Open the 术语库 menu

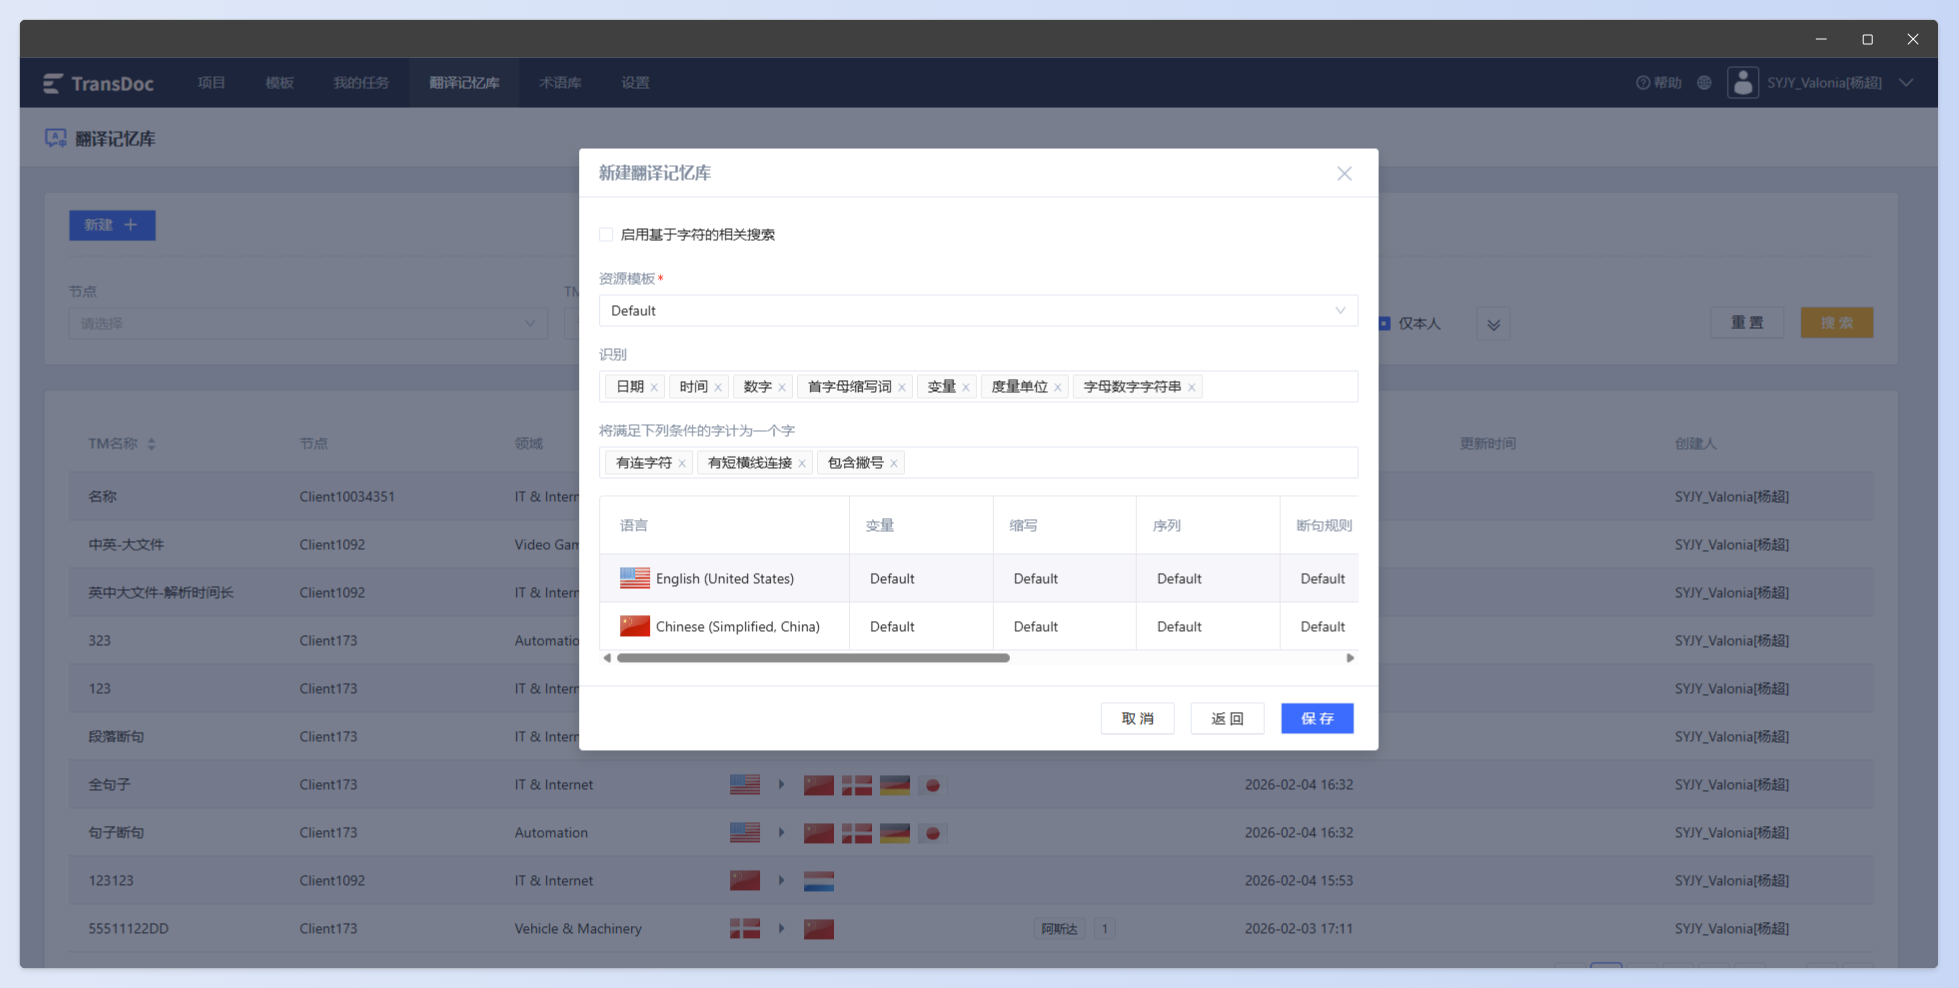[x=560, y=83]
